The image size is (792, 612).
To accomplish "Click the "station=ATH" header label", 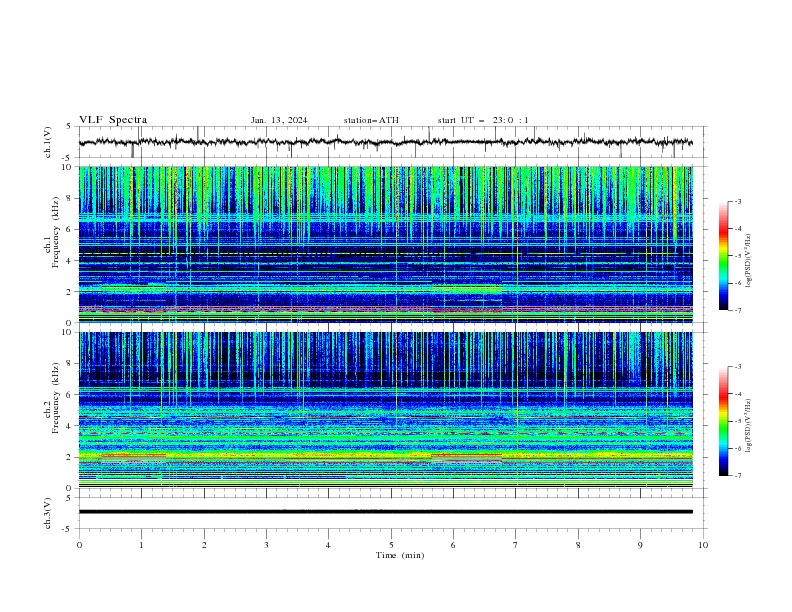I will pyautogui.click(x=371, y=120).
